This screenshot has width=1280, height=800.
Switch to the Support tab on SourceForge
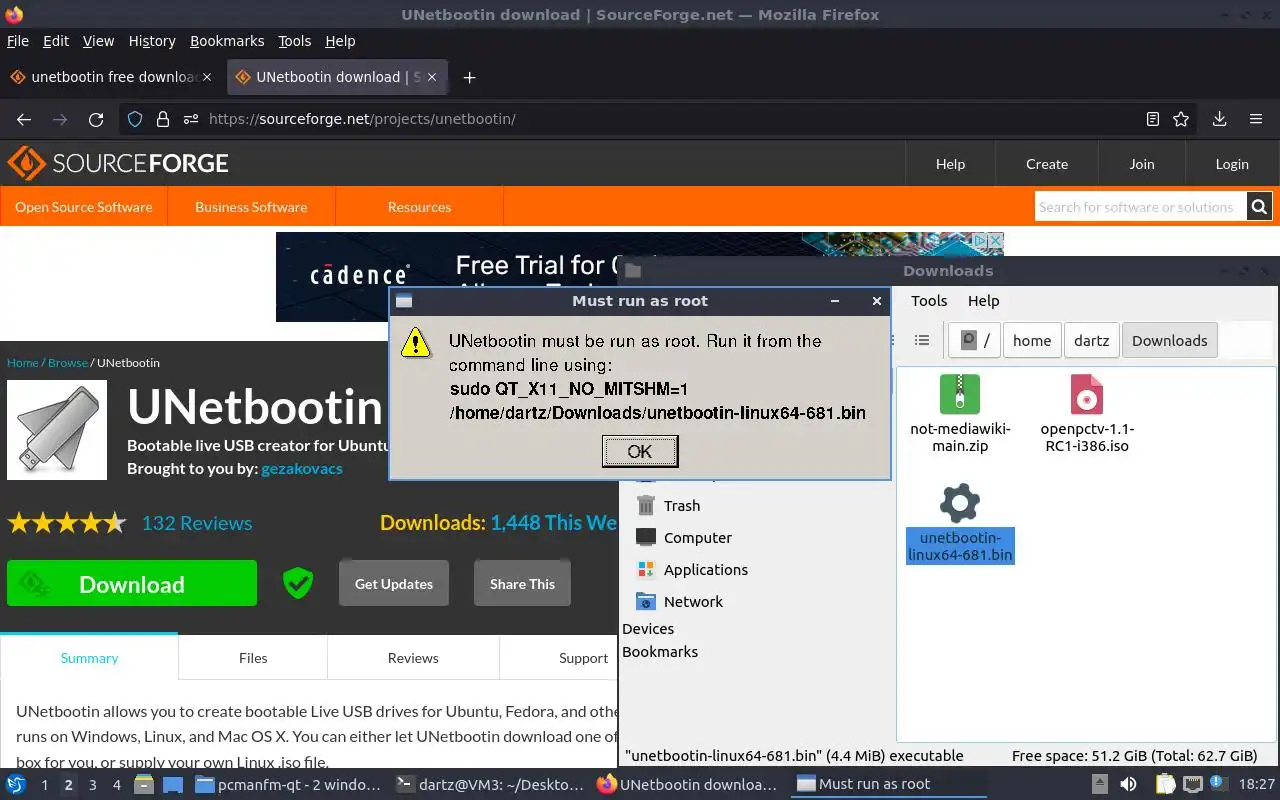point(583,657)
